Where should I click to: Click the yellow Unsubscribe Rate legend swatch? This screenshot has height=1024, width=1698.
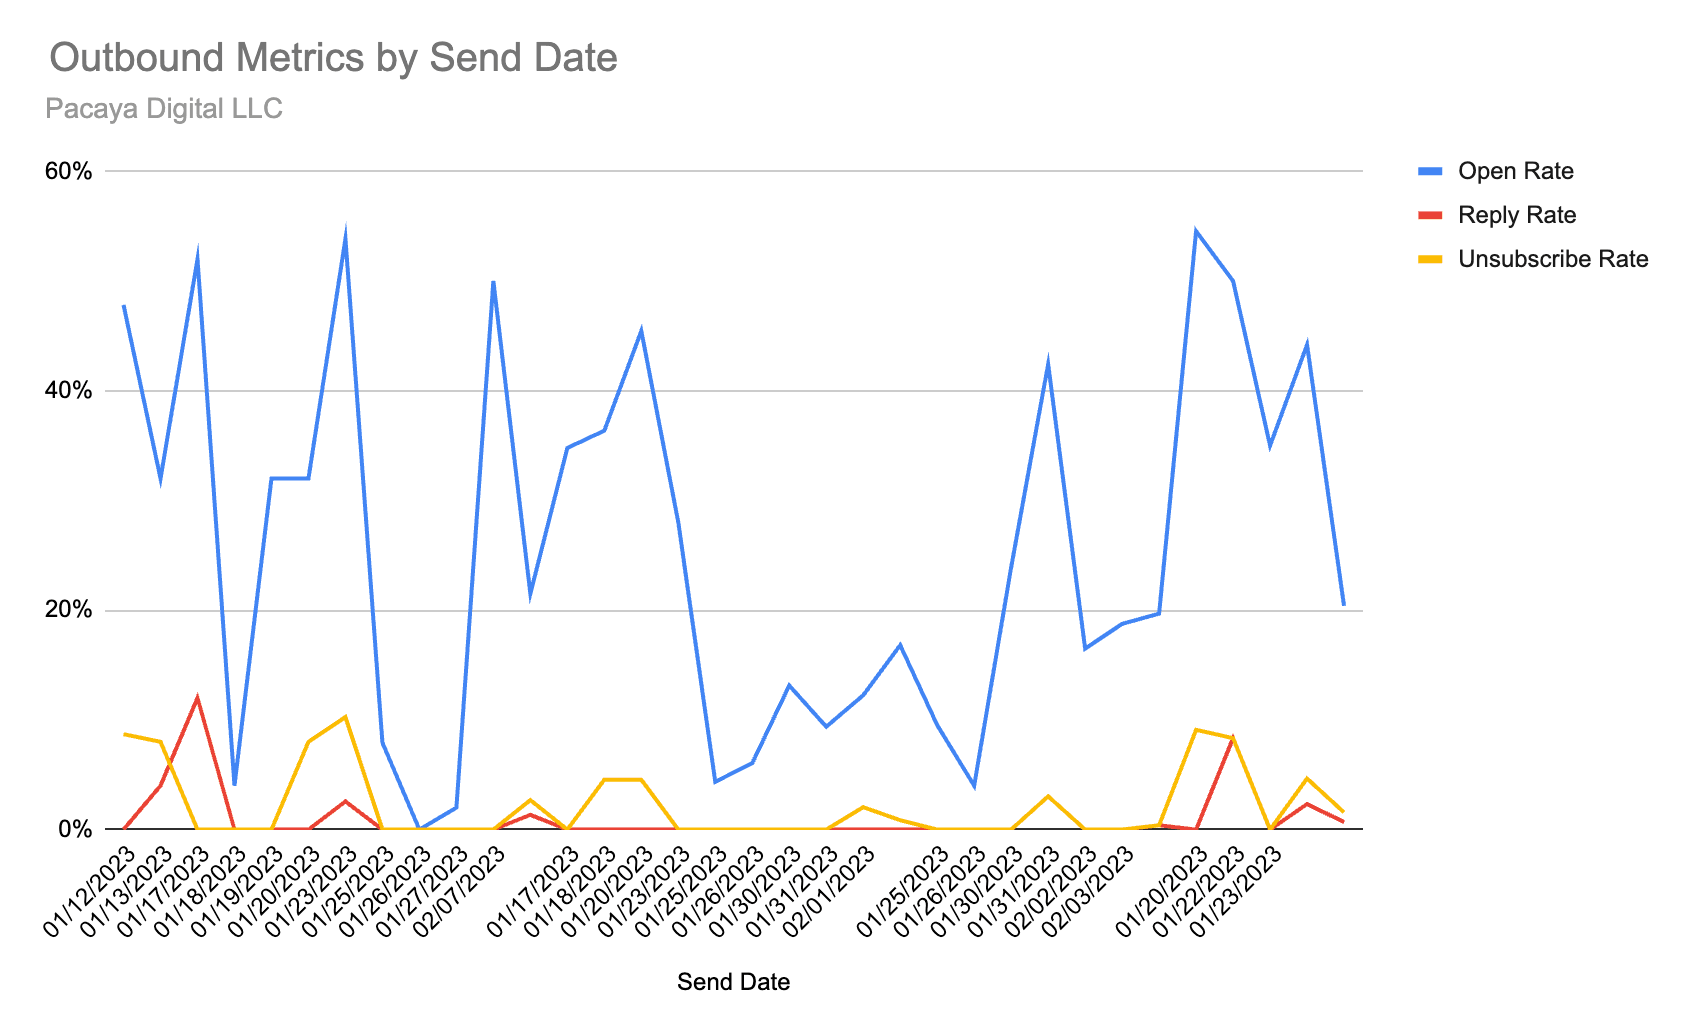1430,260
